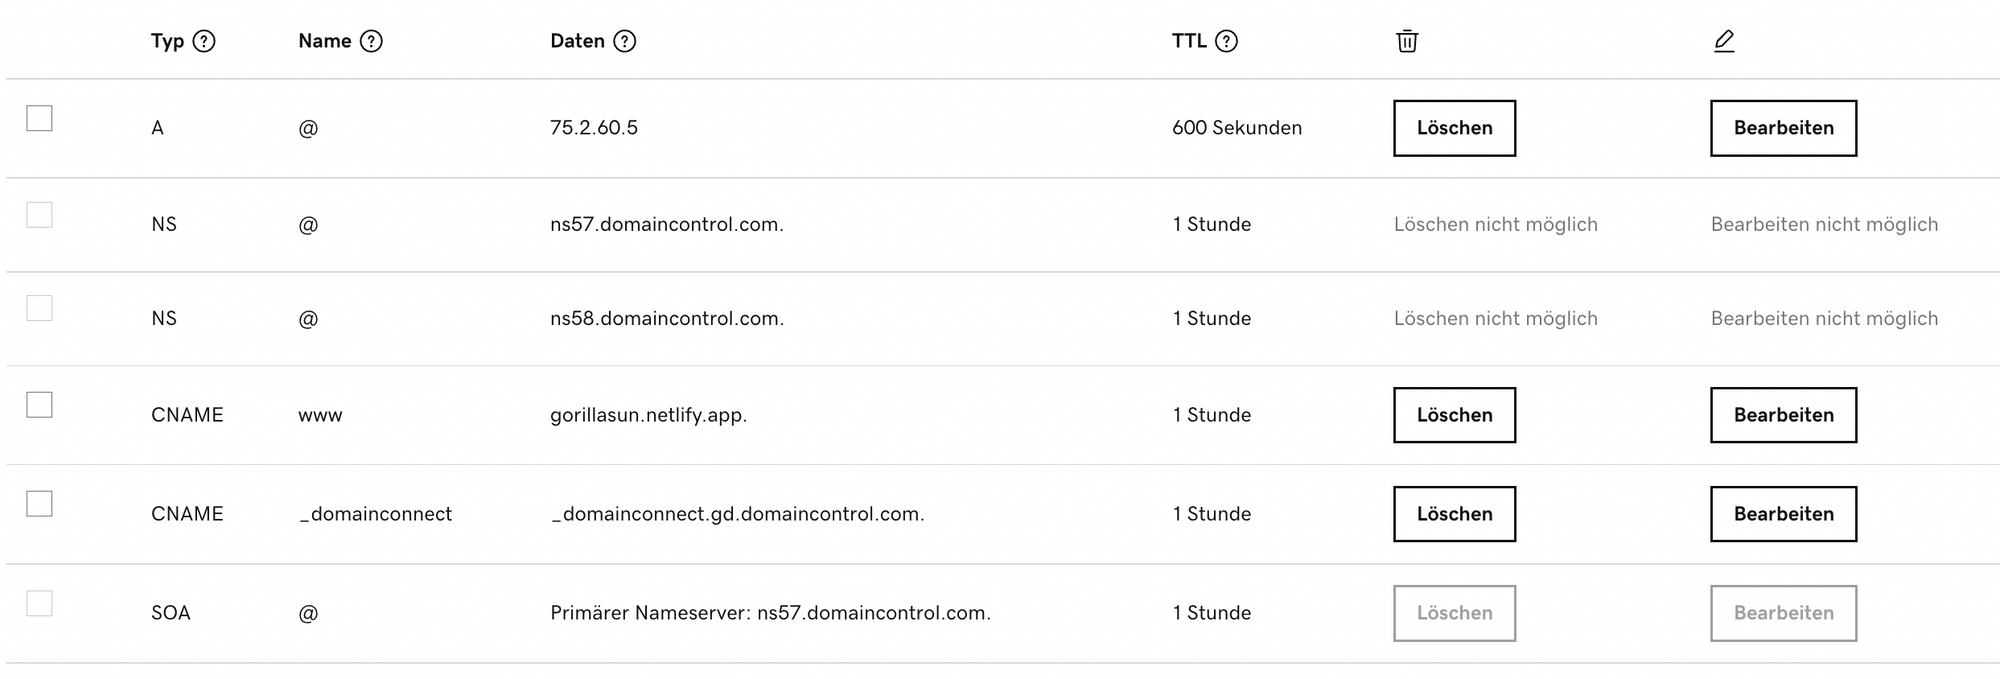
Task: Click the help icon beside Name header
Action: pos(371,41)
